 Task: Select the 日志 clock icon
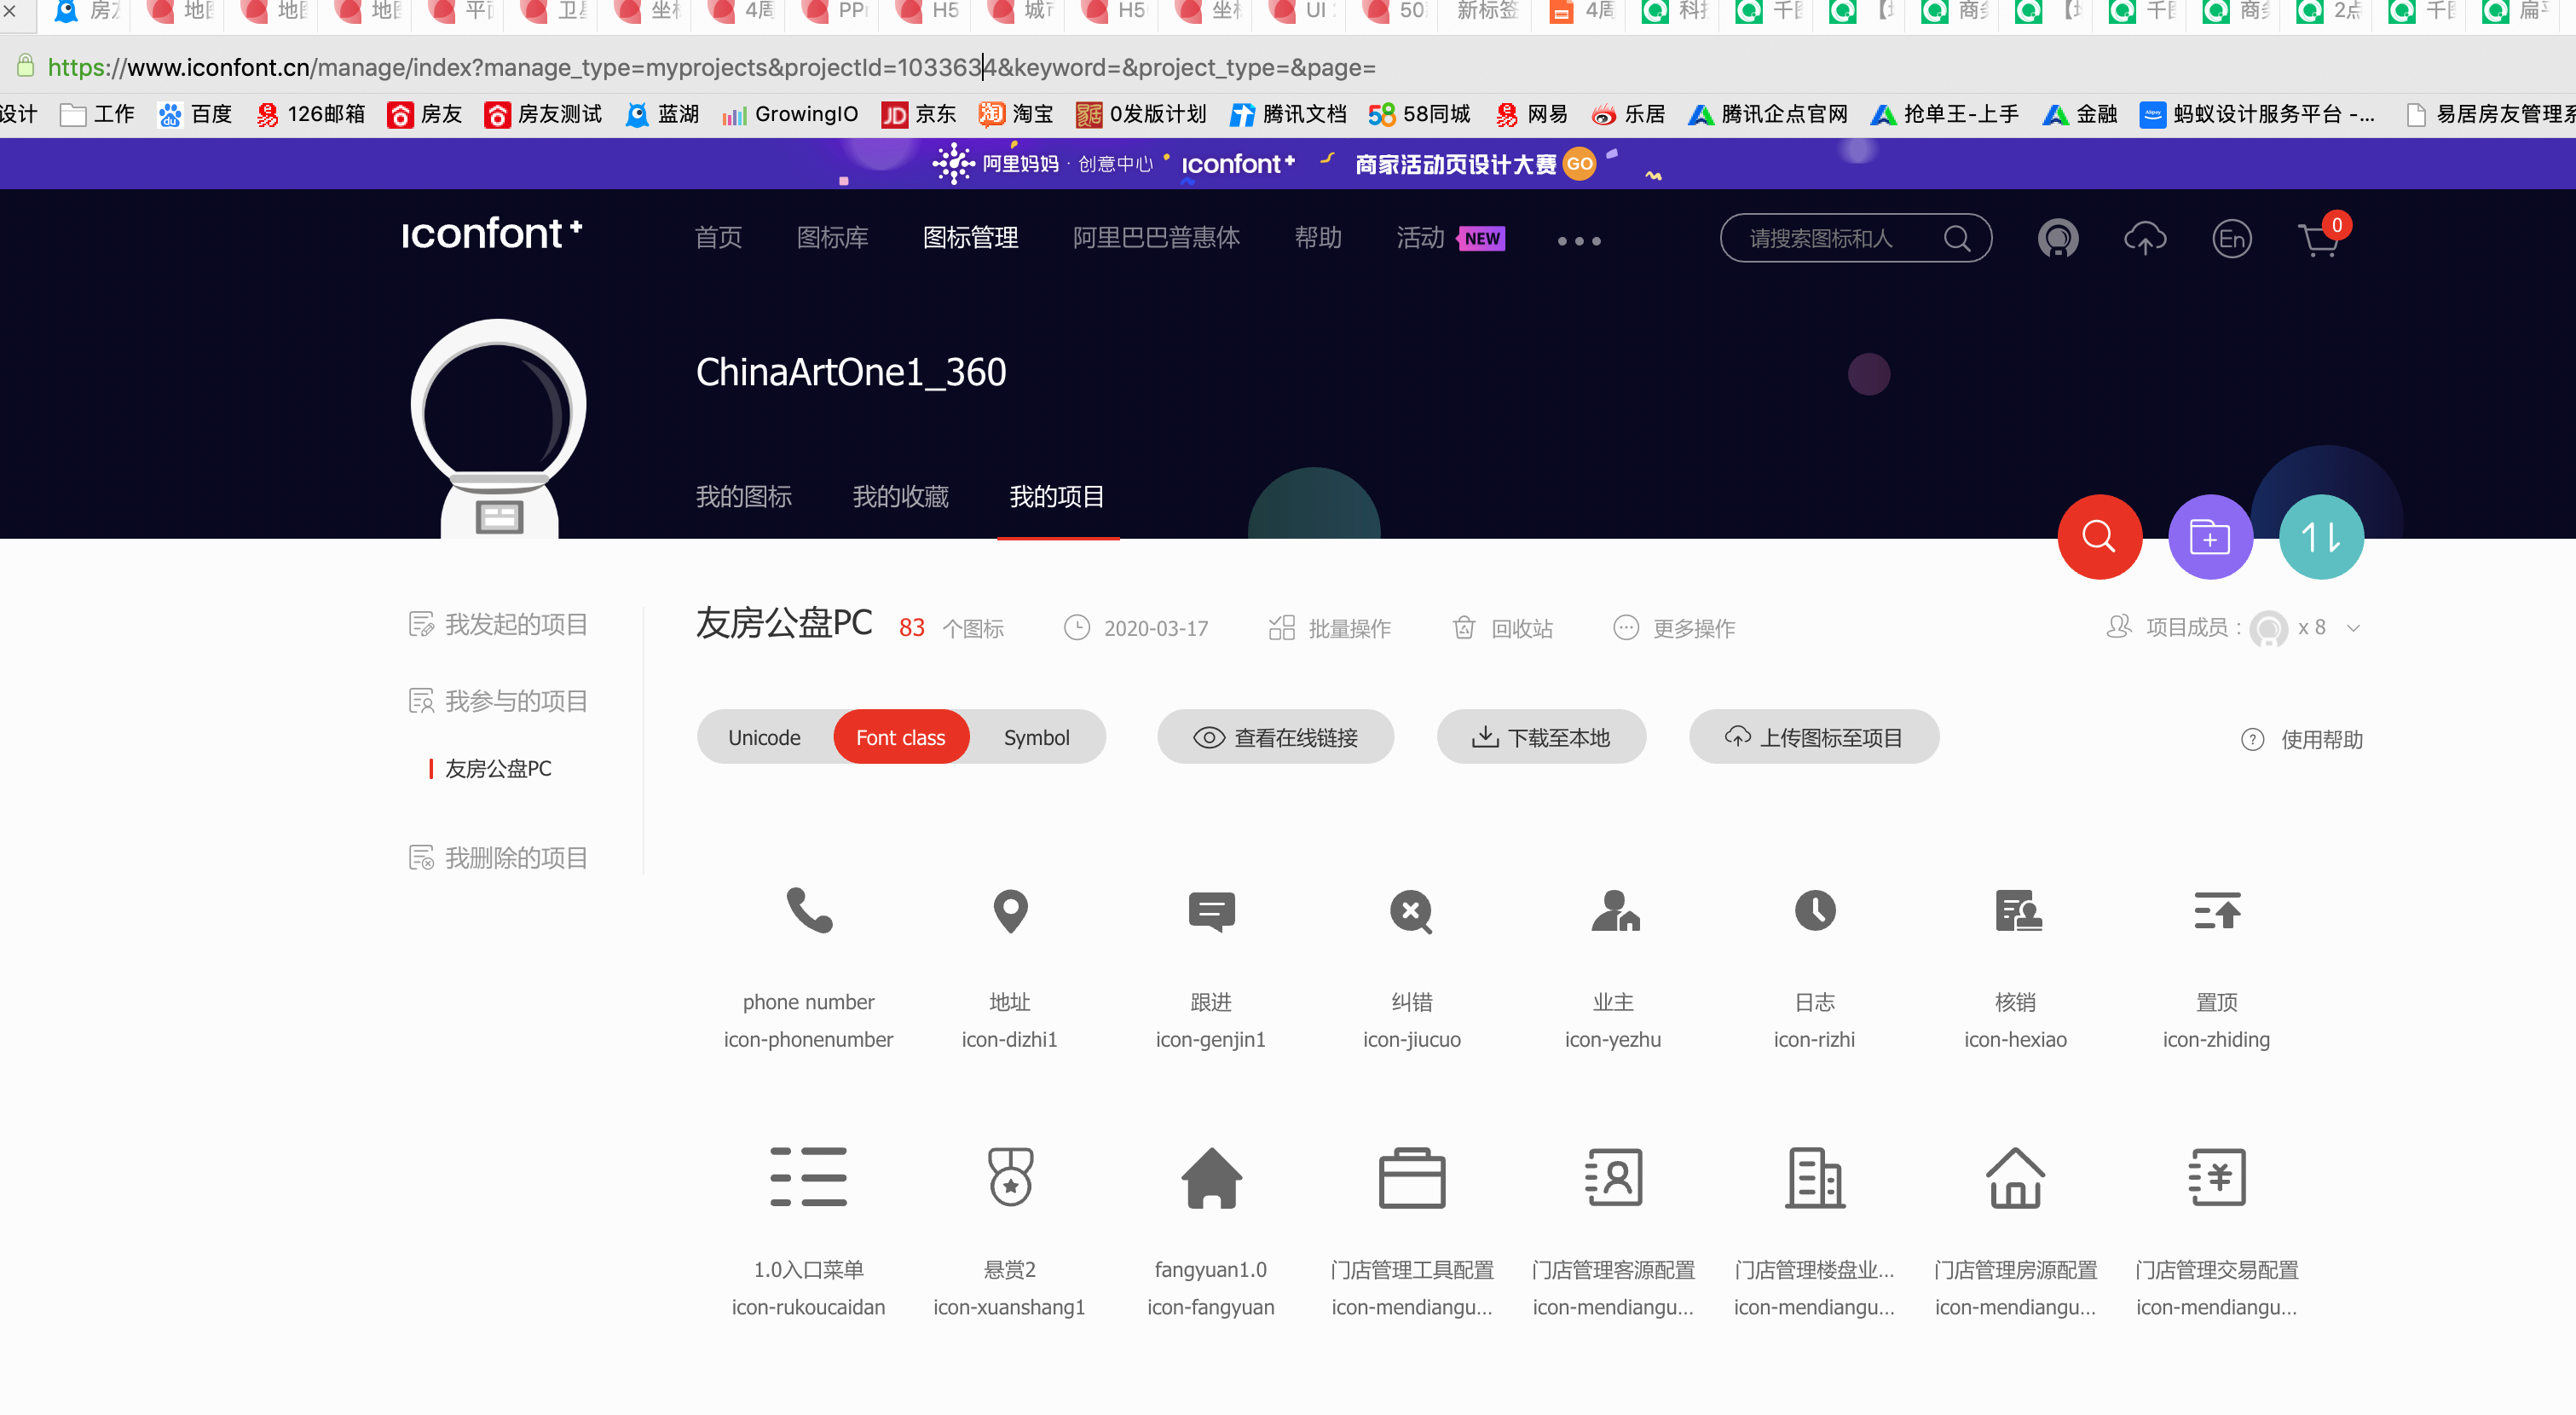(1815, 910)
